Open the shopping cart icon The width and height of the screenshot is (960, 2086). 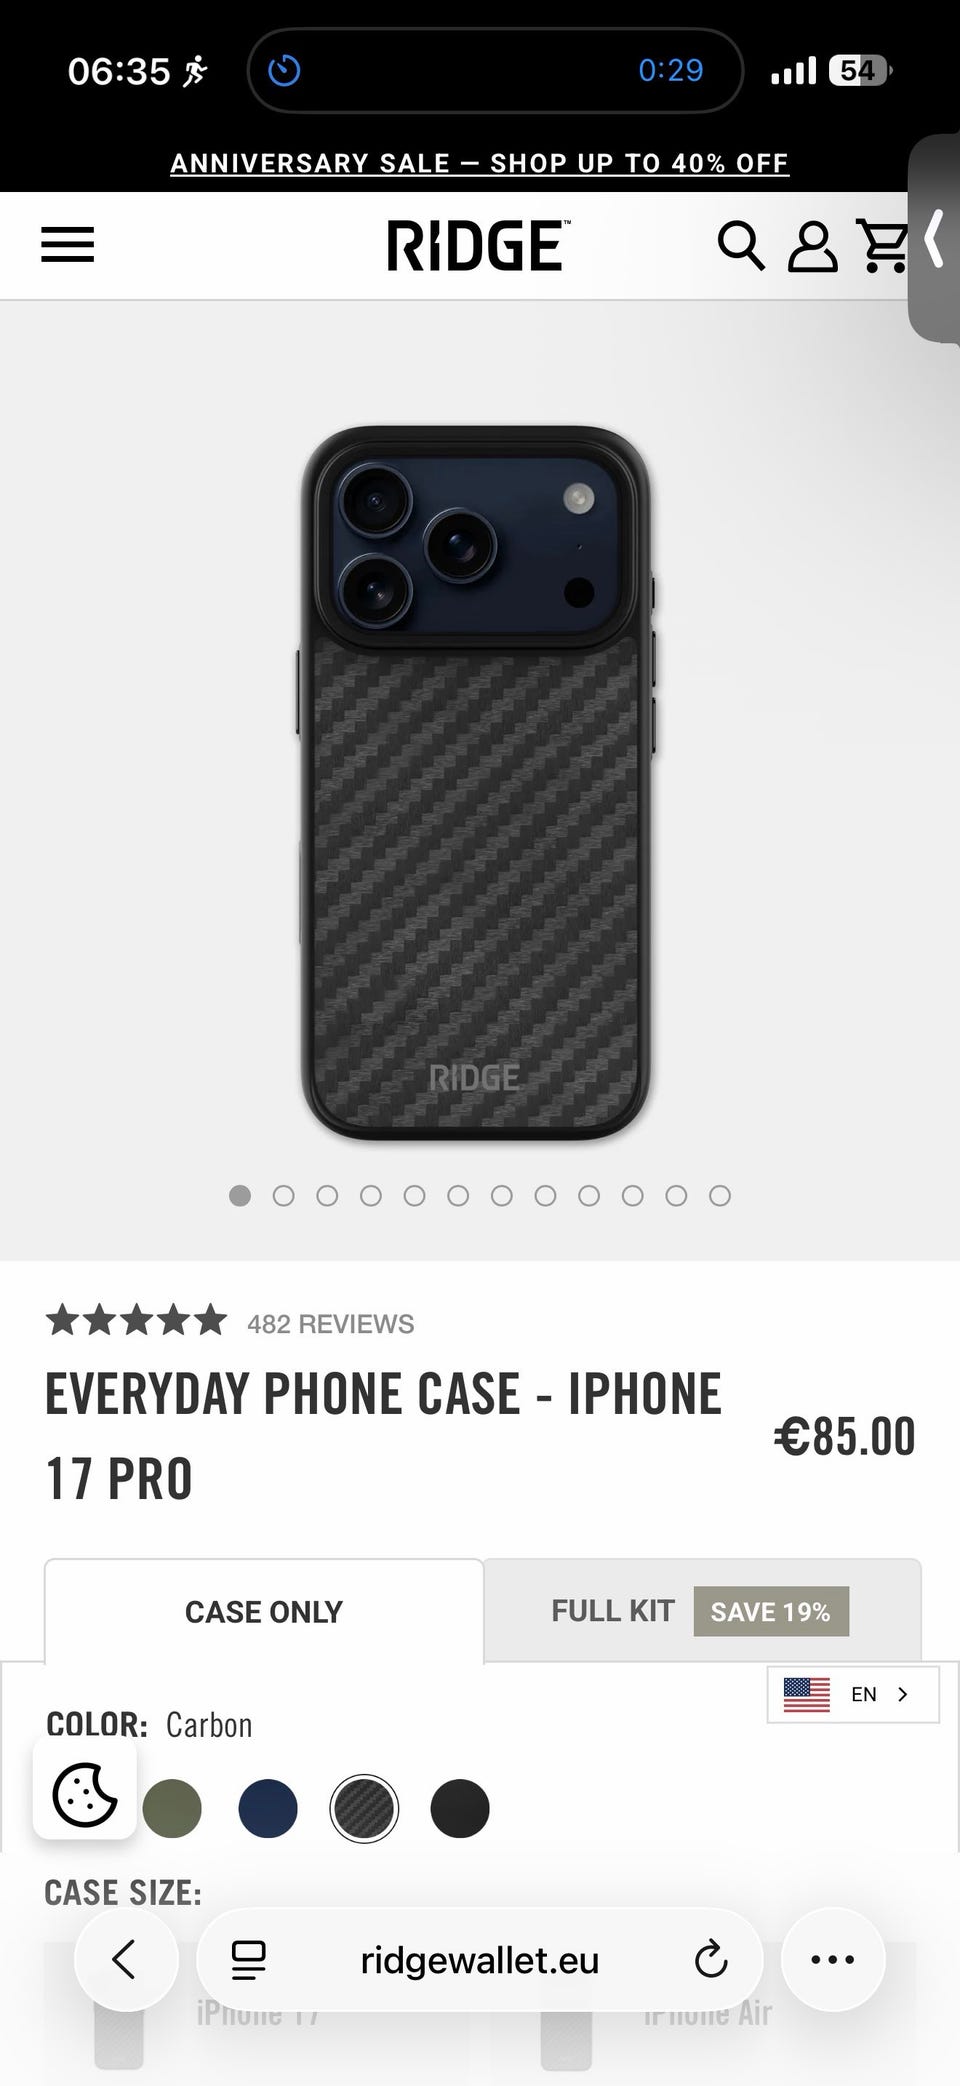pyautogui.click(x=883, y=246)
